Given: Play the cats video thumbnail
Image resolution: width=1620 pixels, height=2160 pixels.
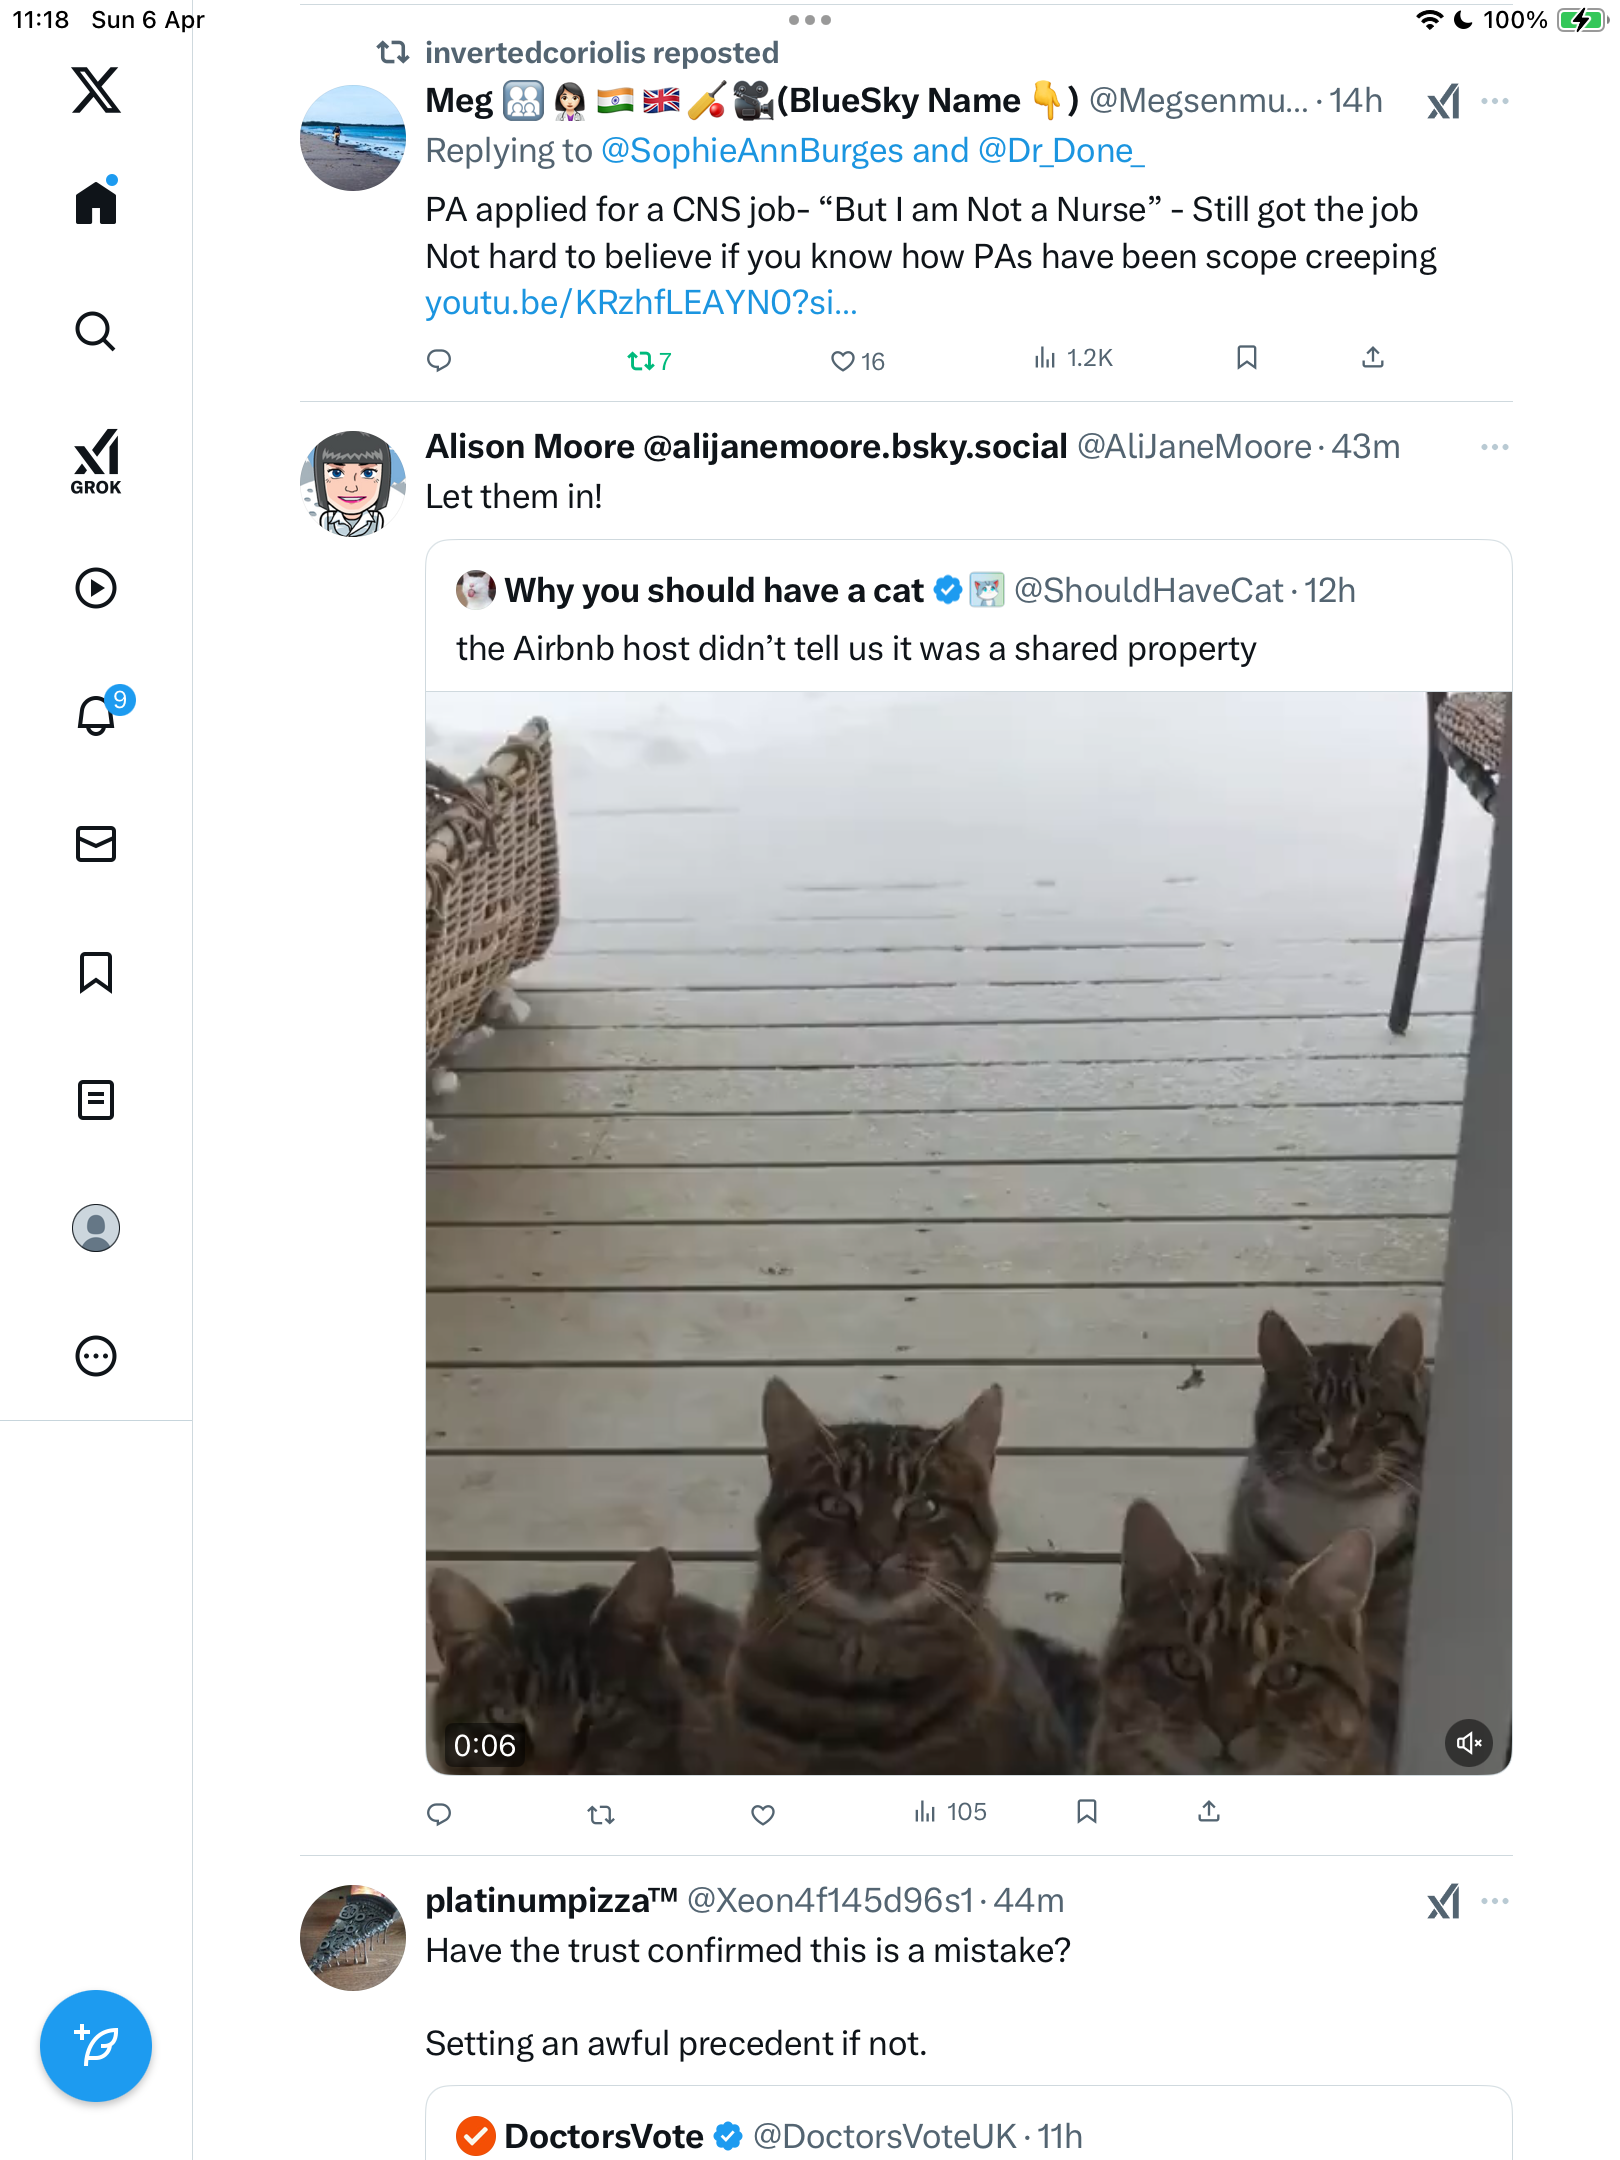Looking at the screenshot, I should pos(968,1233).
